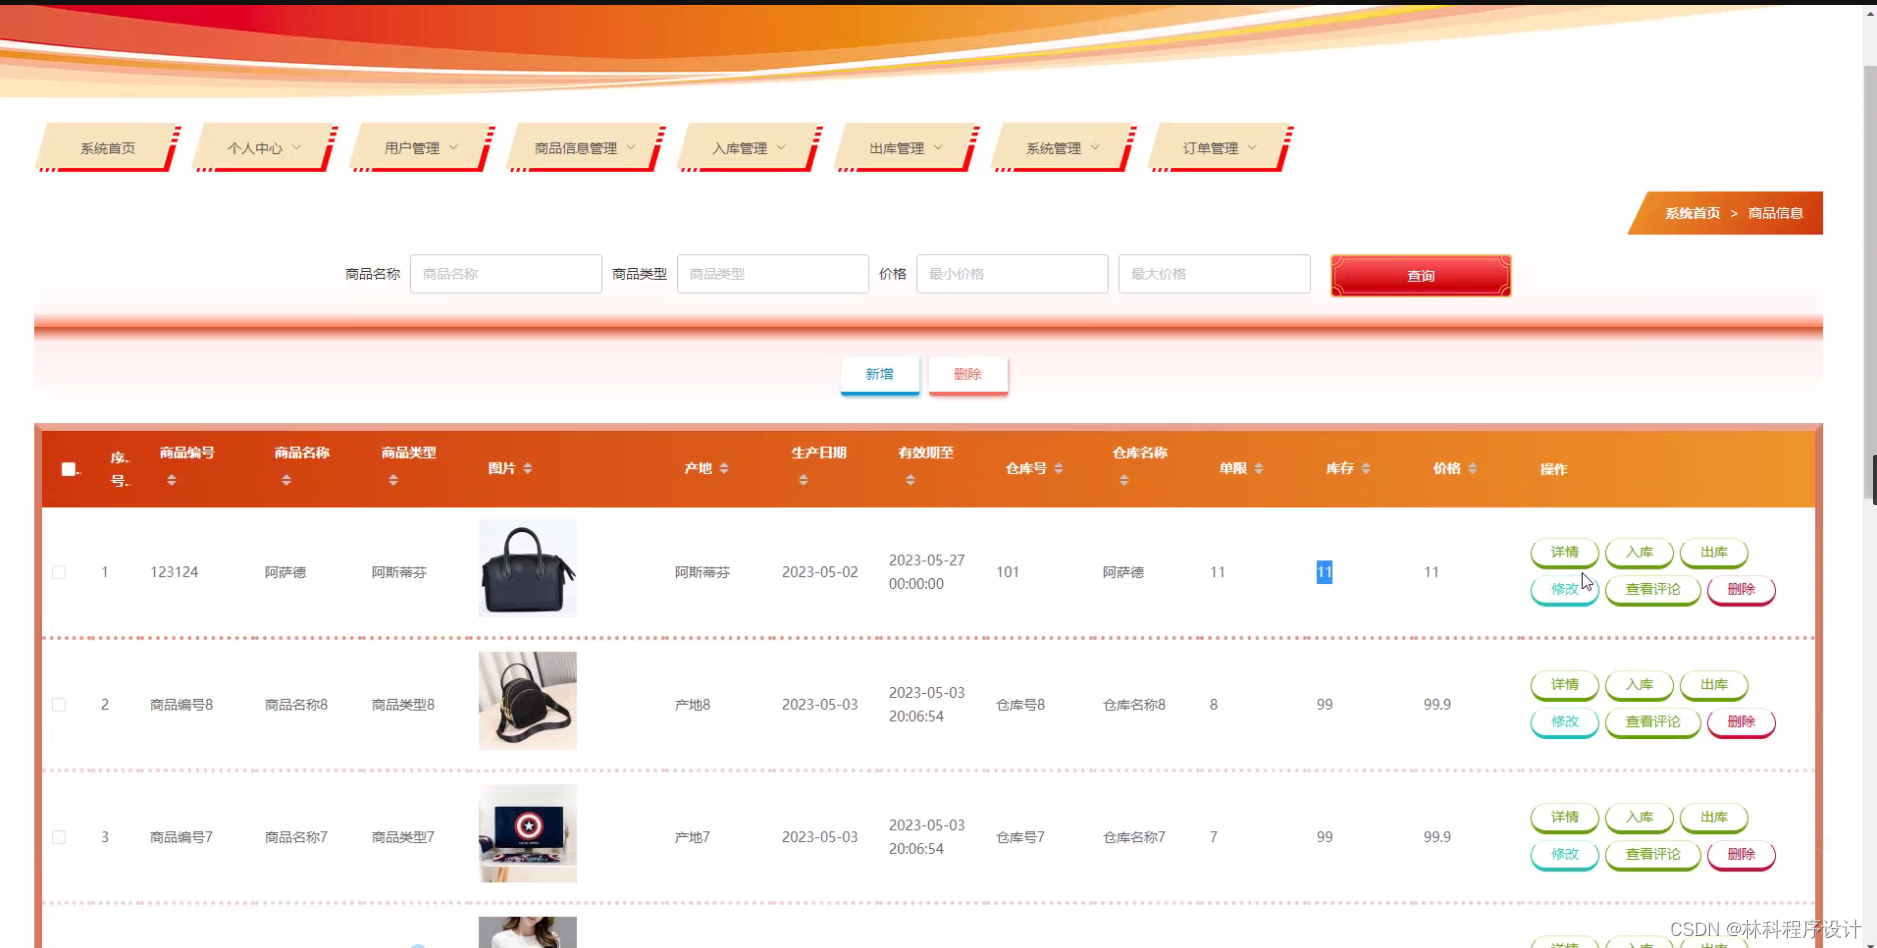
Task: Toggle the select-all checkbox in table header
Action: click(x=67, y=468)
